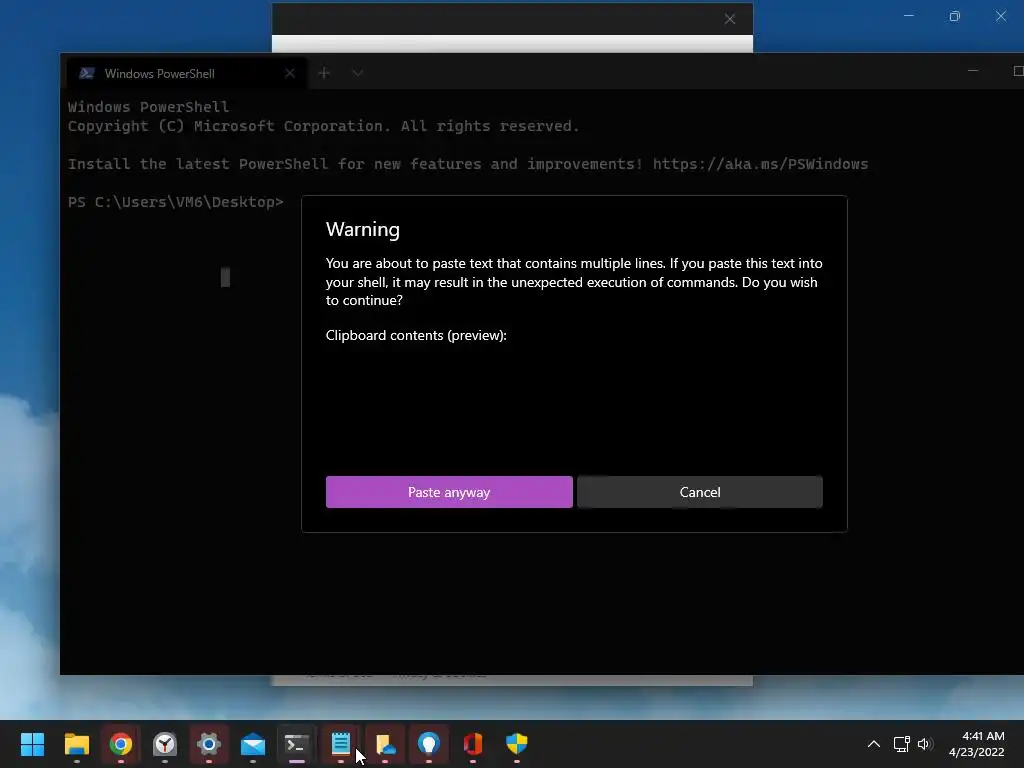
Task: Open Windows Security shield on the taskbar
Action: [x=517, y=744]
